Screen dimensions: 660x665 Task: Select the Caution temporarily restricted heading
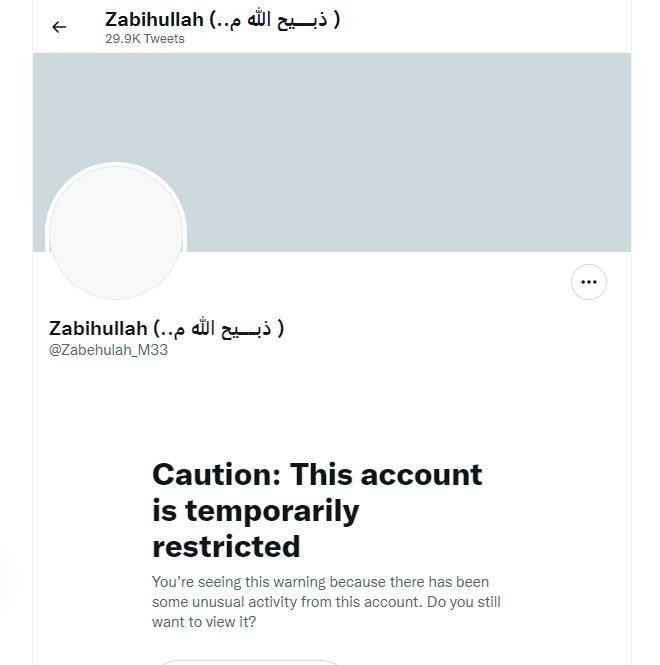tap(317, 510)
